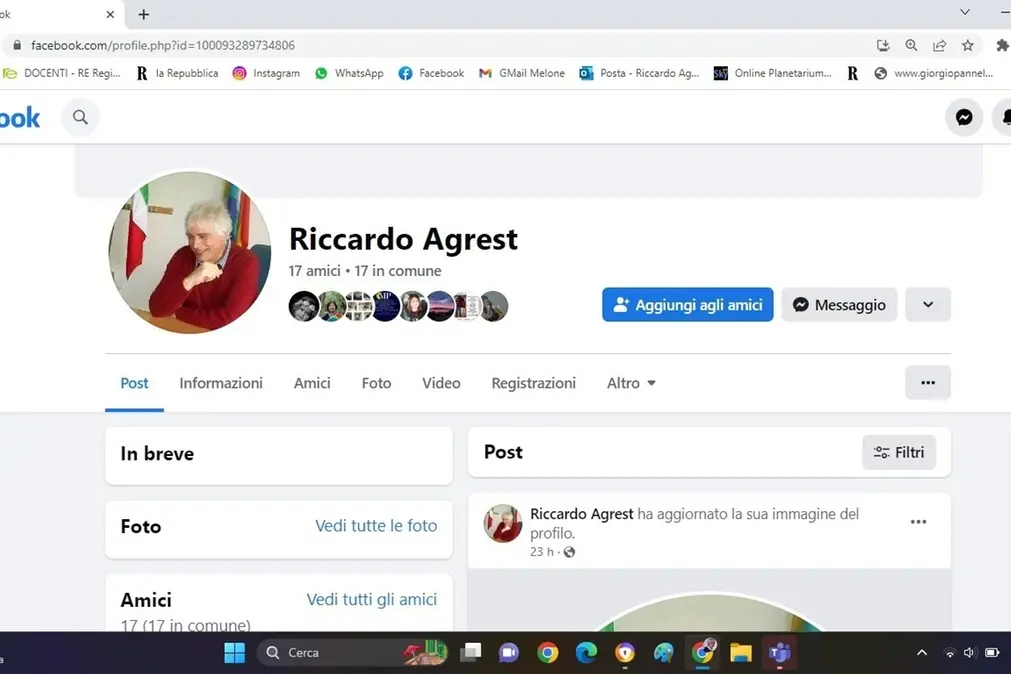Bookmark this page with the star icon
1011x674 pixels.
pos(968,45)
